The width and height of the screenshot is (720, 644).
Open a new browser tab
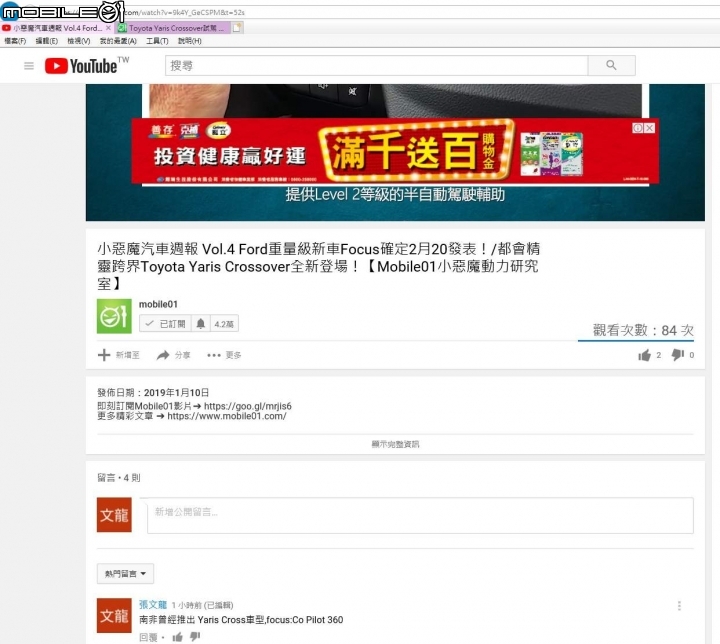click(x=237, y=28)
